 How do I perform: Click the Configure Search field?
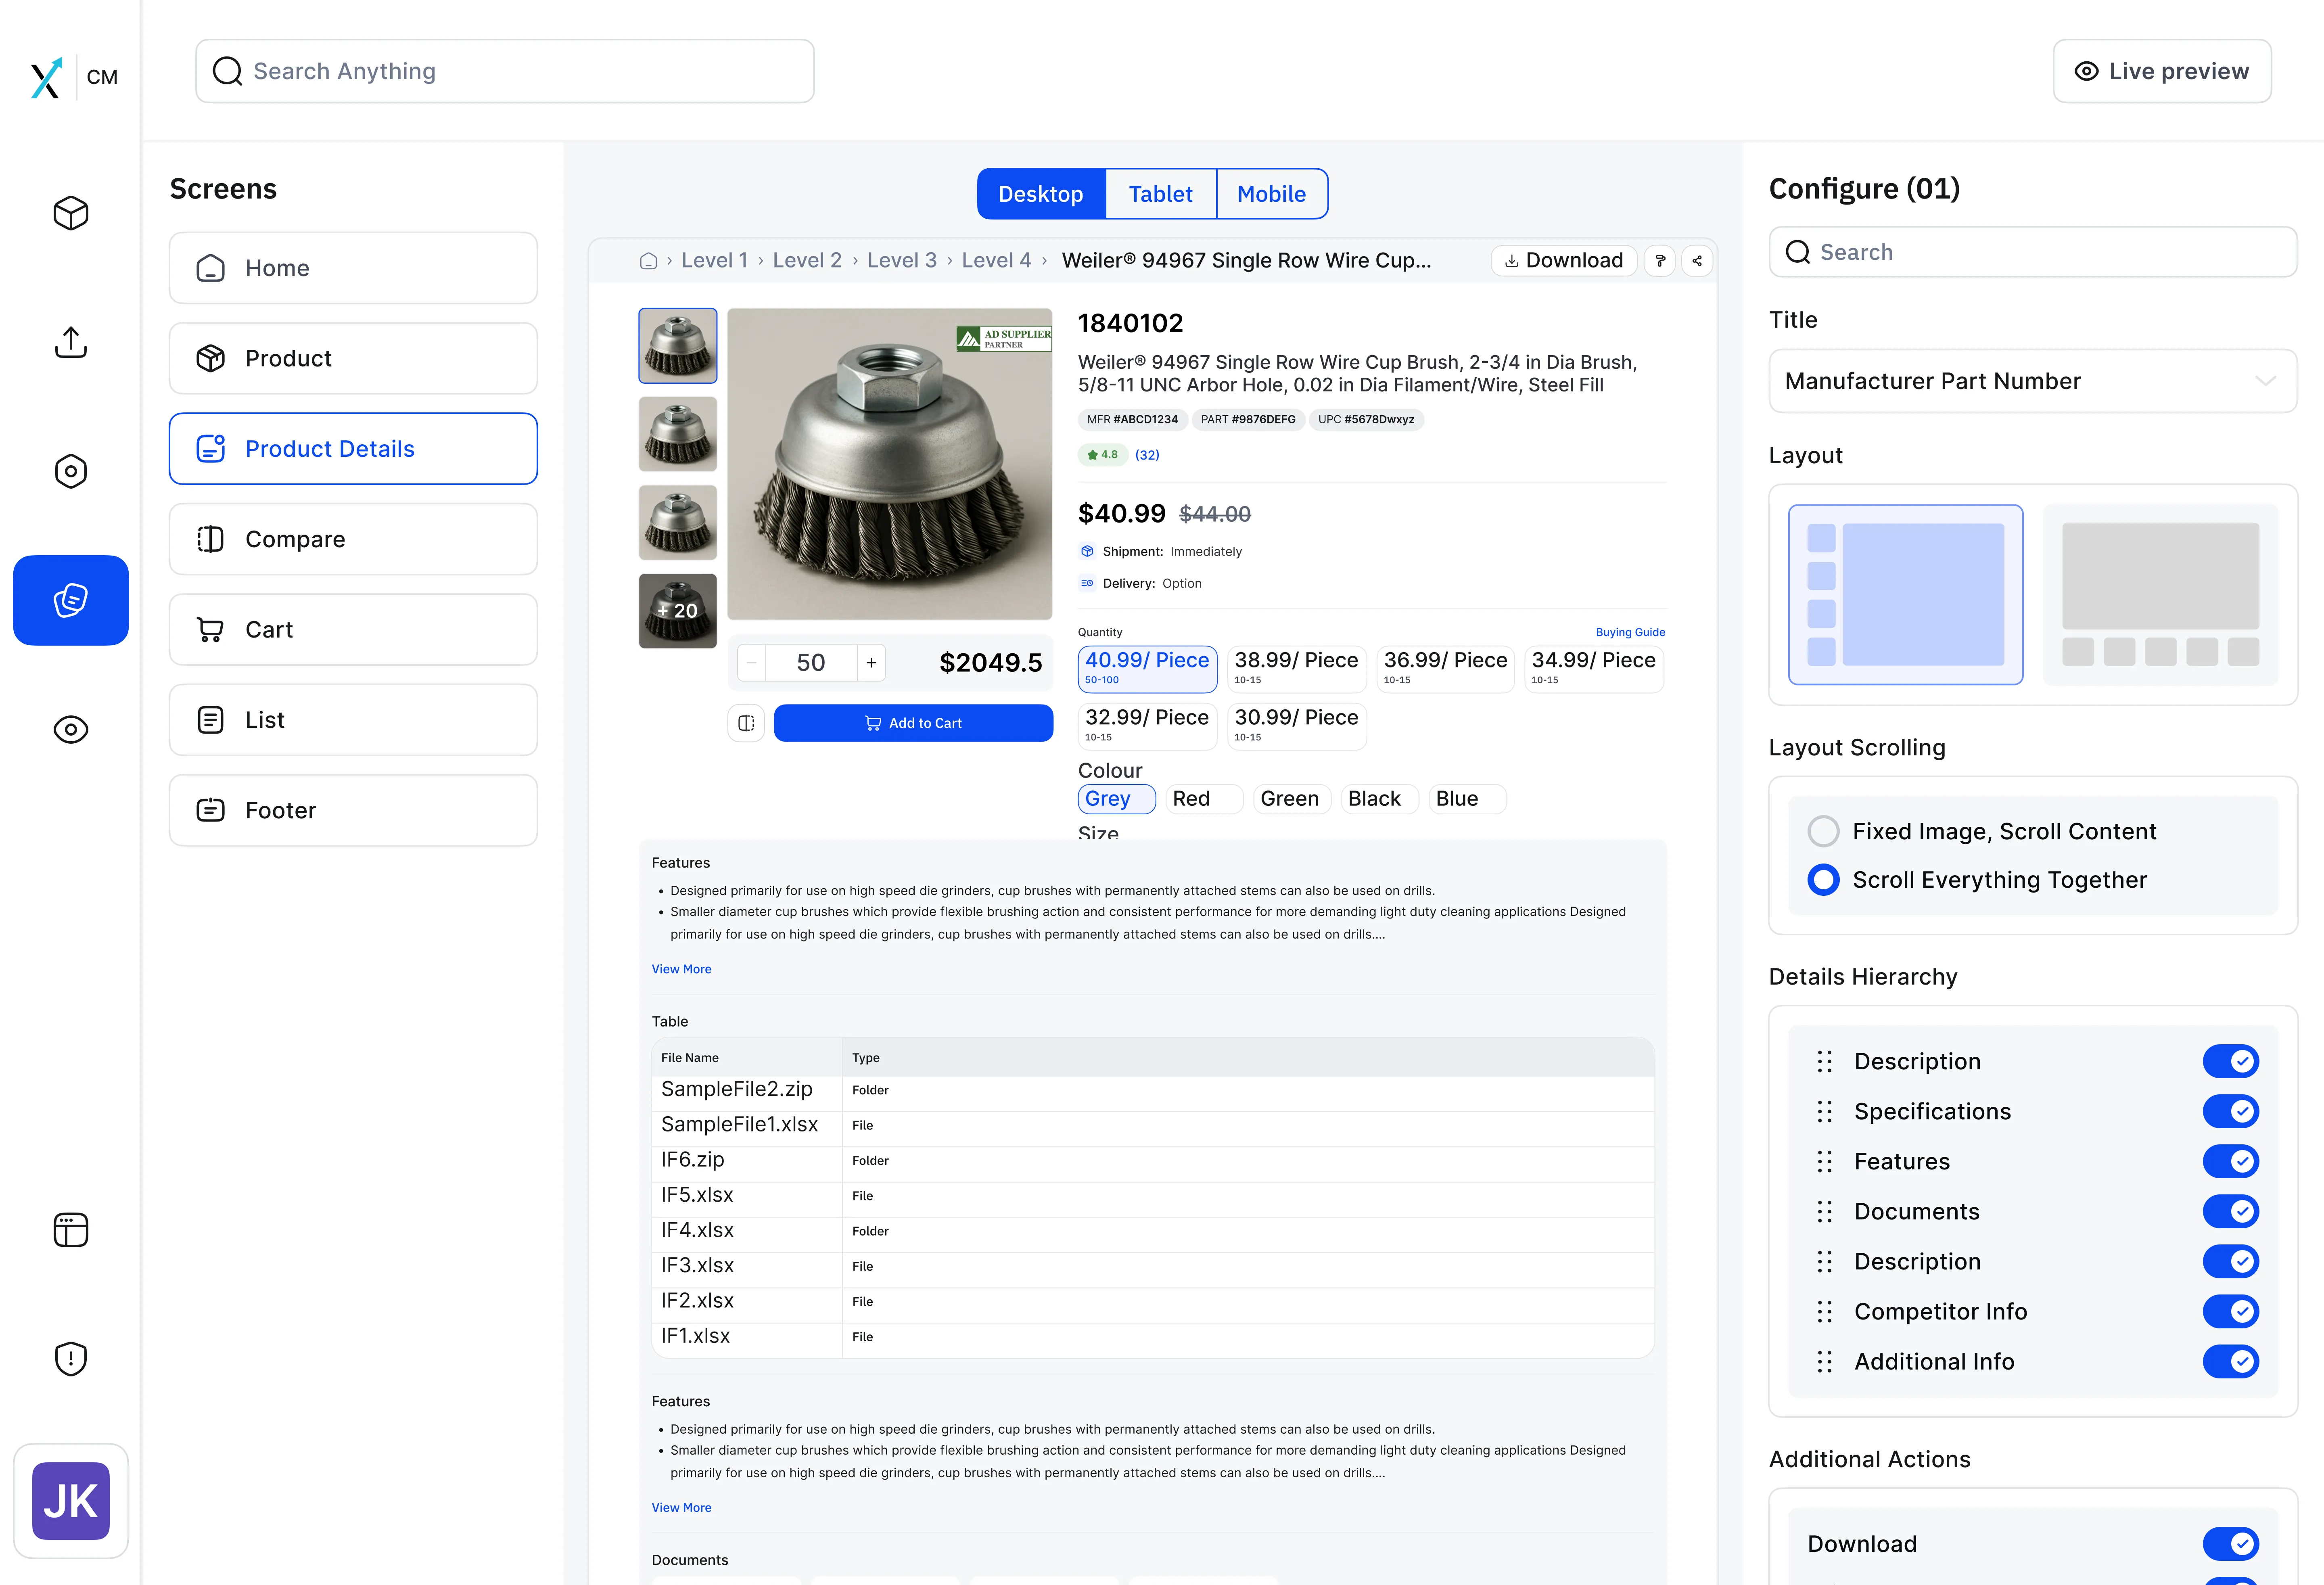[2033, 252]
